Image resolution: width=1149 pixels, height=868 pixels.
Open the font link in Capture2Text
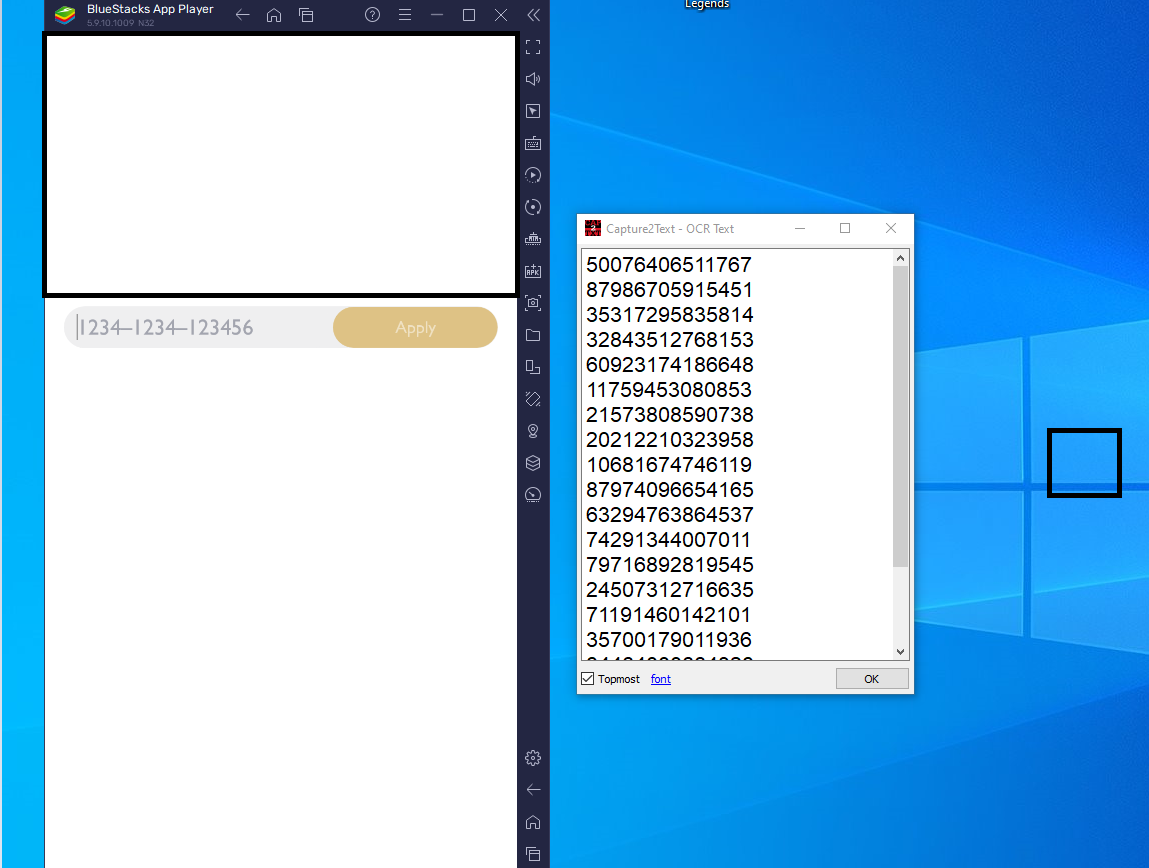[660, 679]
